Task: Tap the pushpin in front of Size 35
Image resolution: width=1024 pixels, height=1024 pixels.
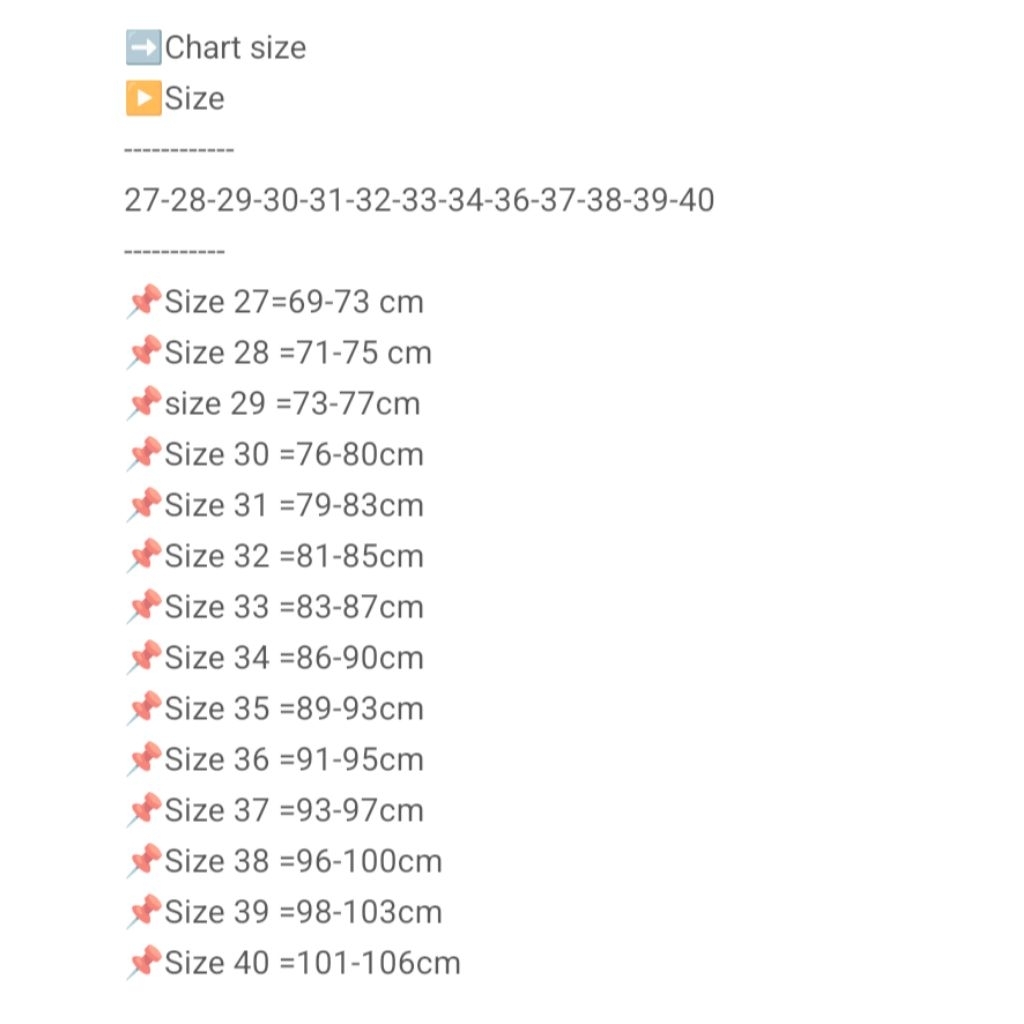Action: (x=145, y=709)
